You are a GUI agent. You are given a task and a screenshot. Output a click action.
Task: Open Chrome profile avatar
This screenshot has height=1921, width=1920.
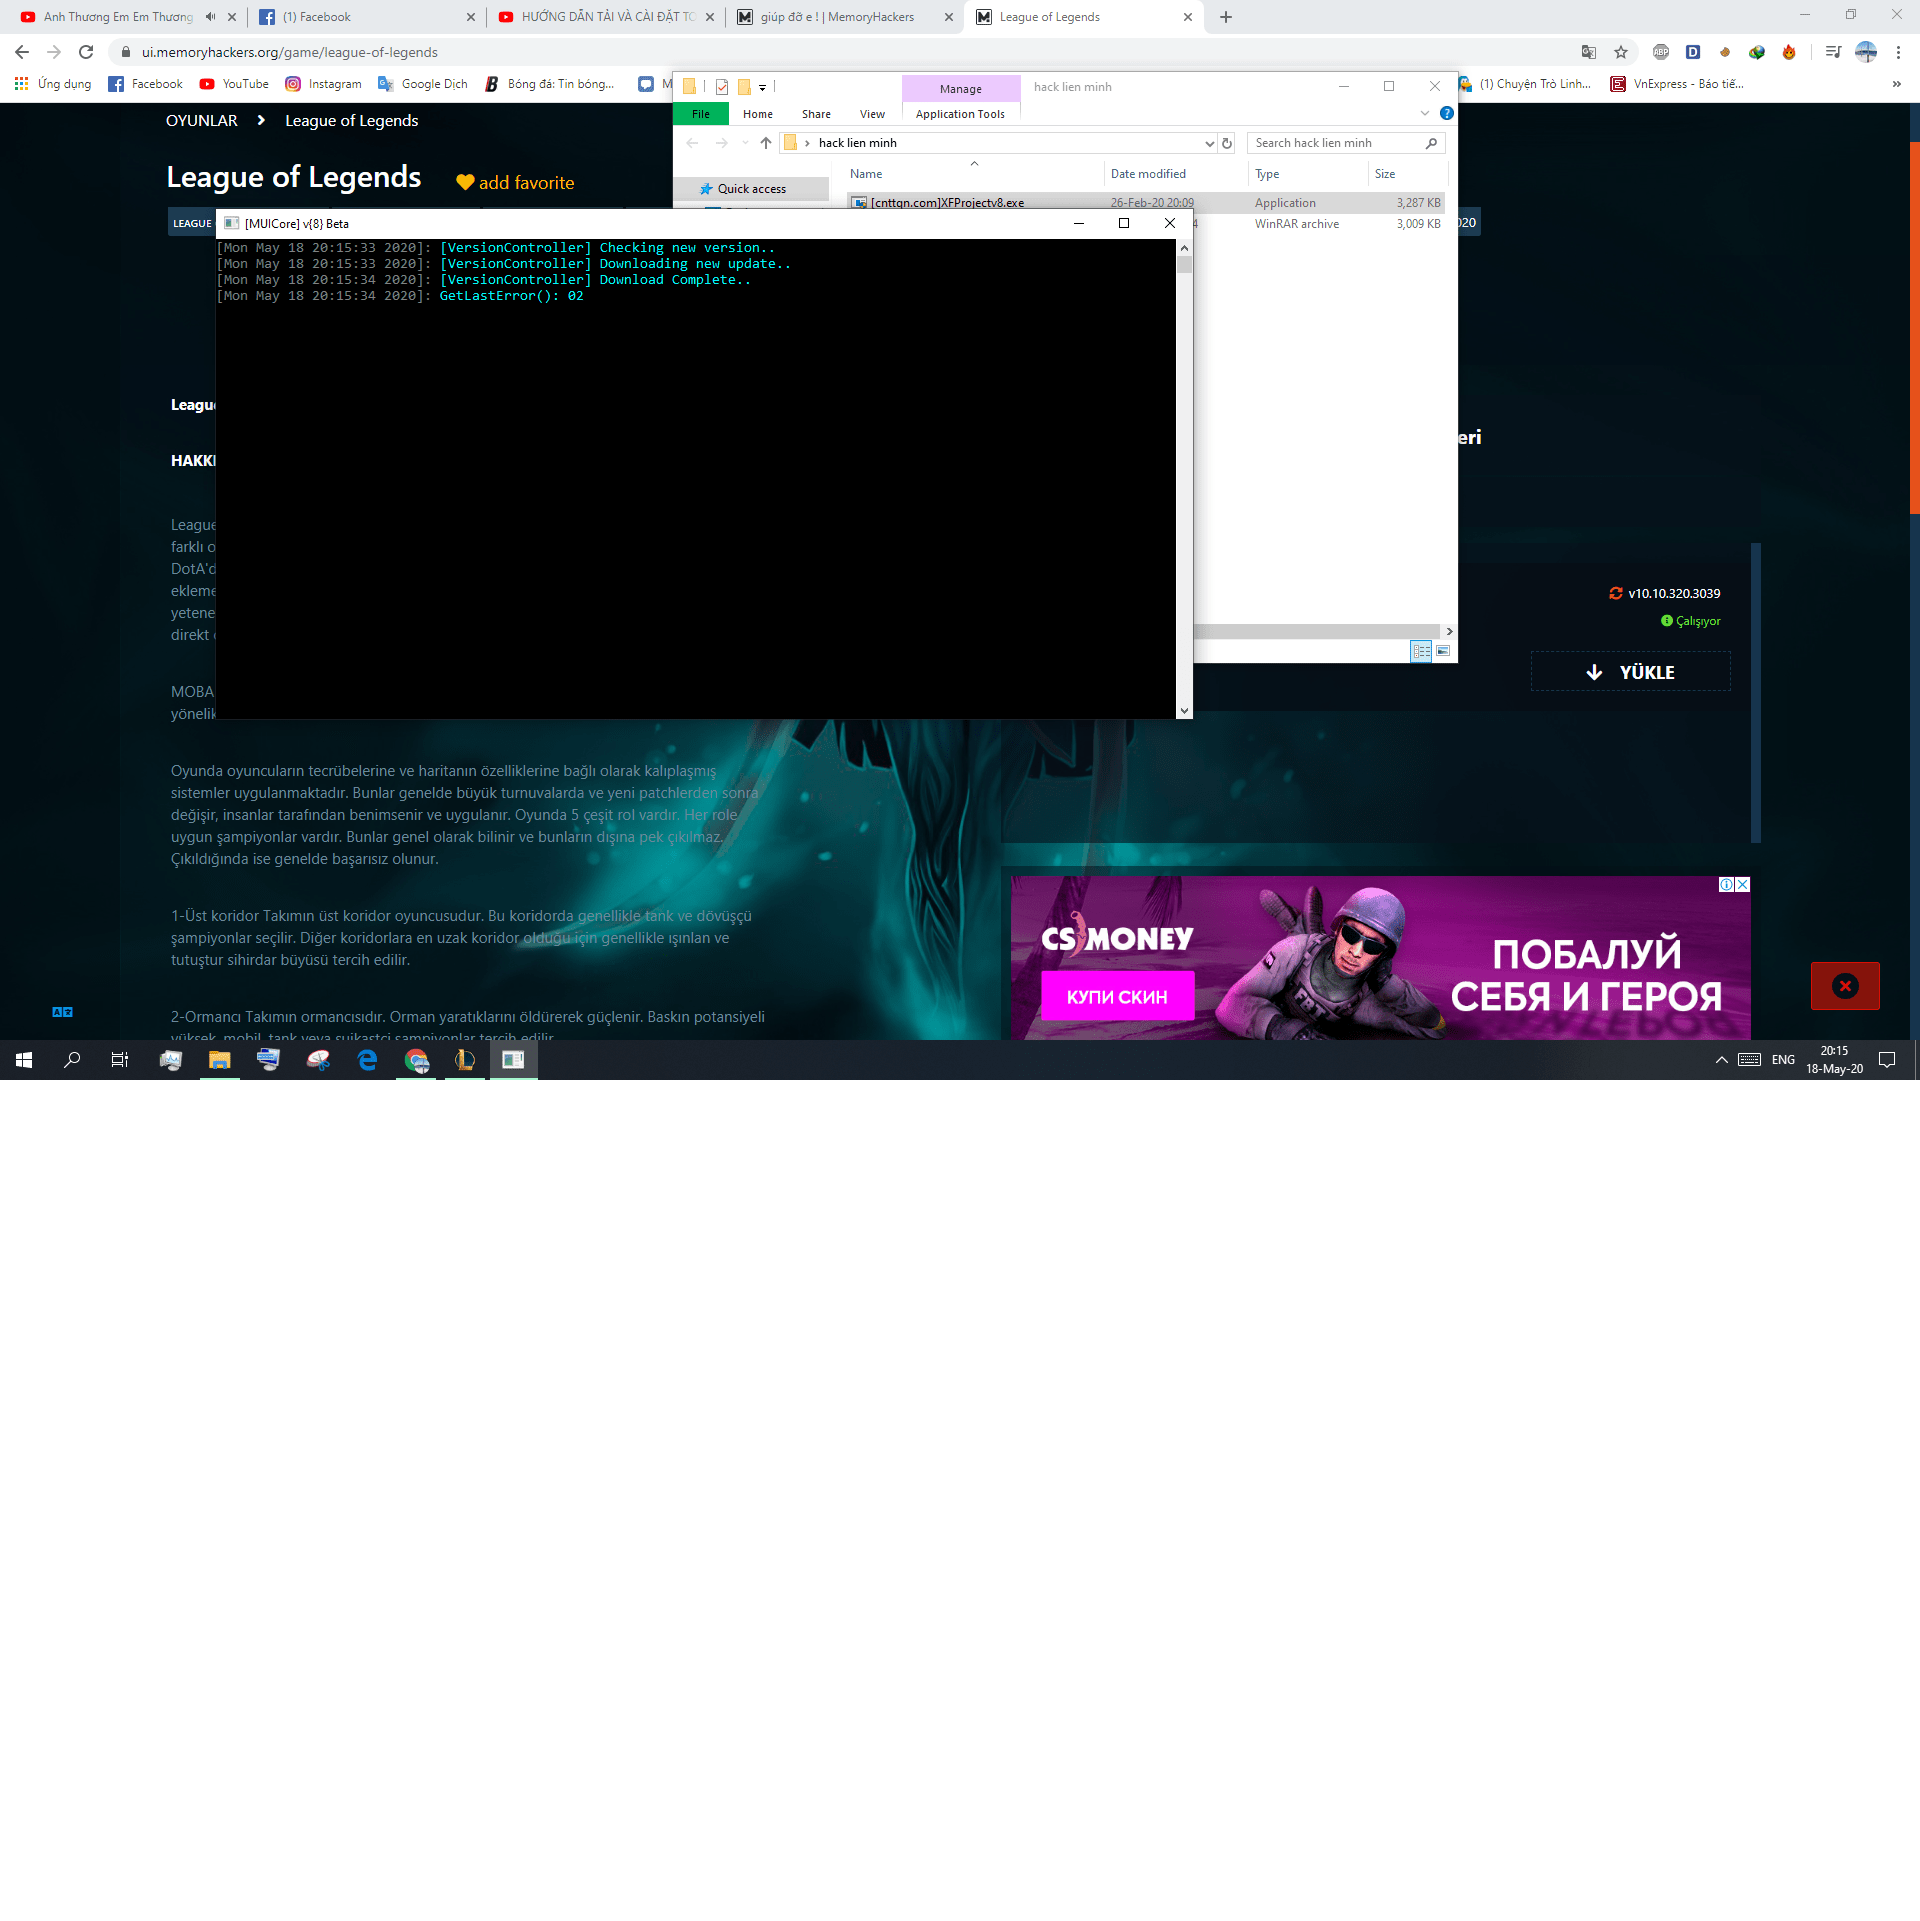point(1866,52)
